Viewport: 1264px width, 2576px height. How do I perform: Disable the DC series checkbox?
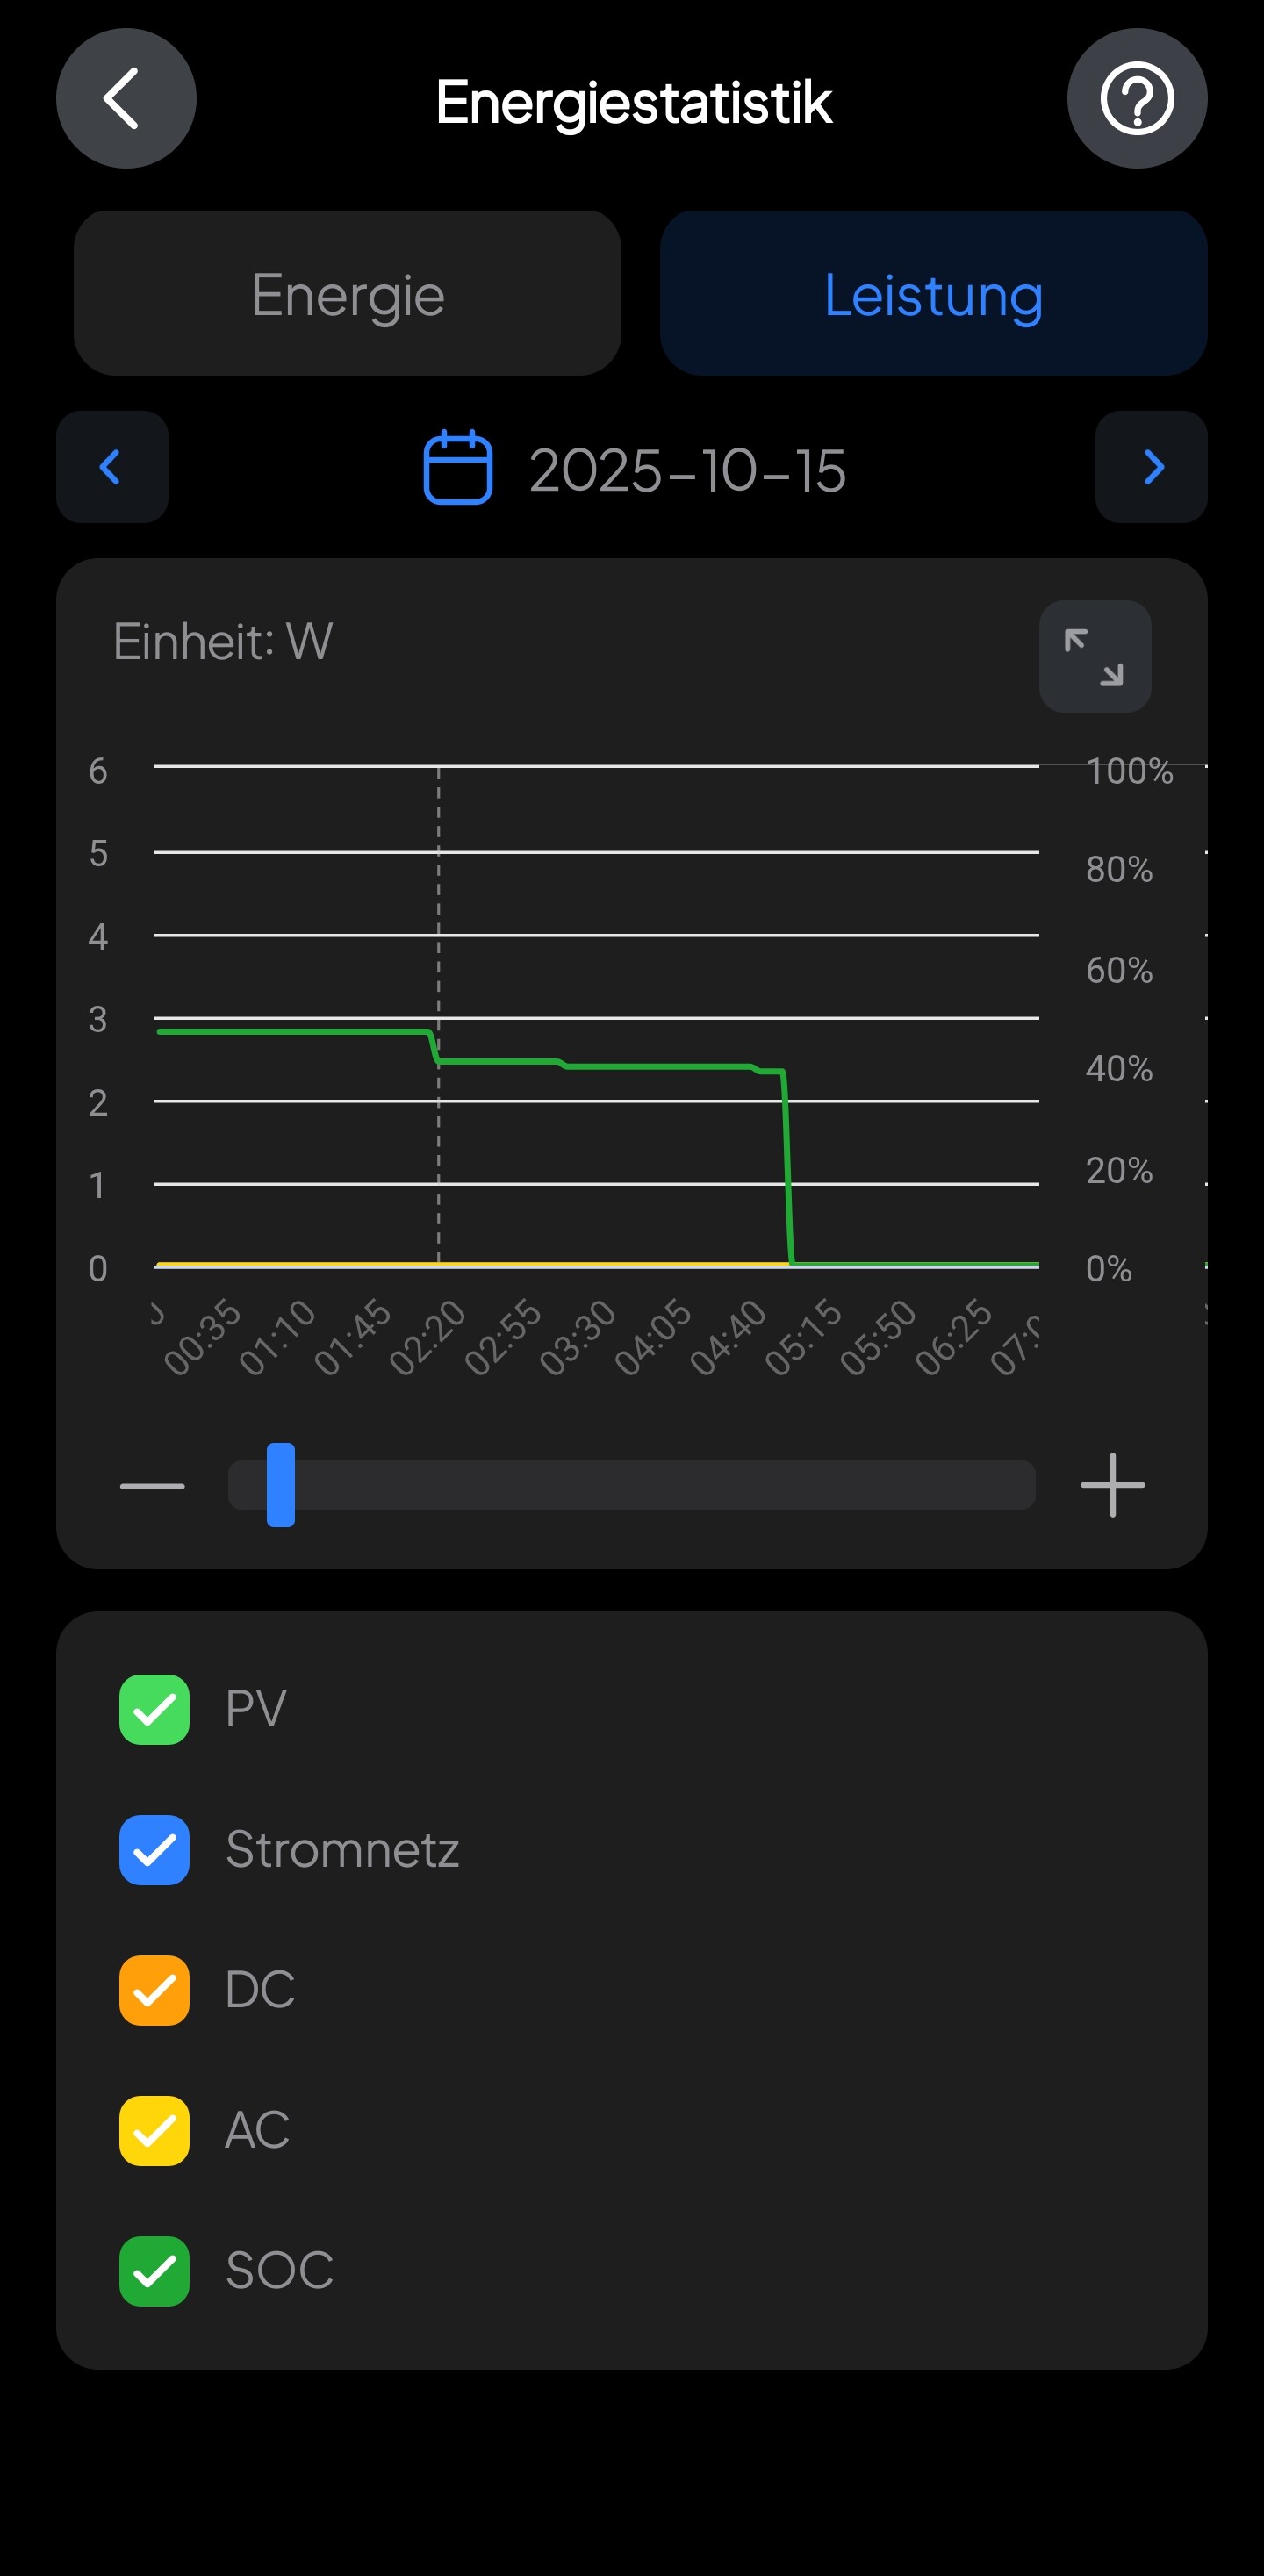point(155,1990)
